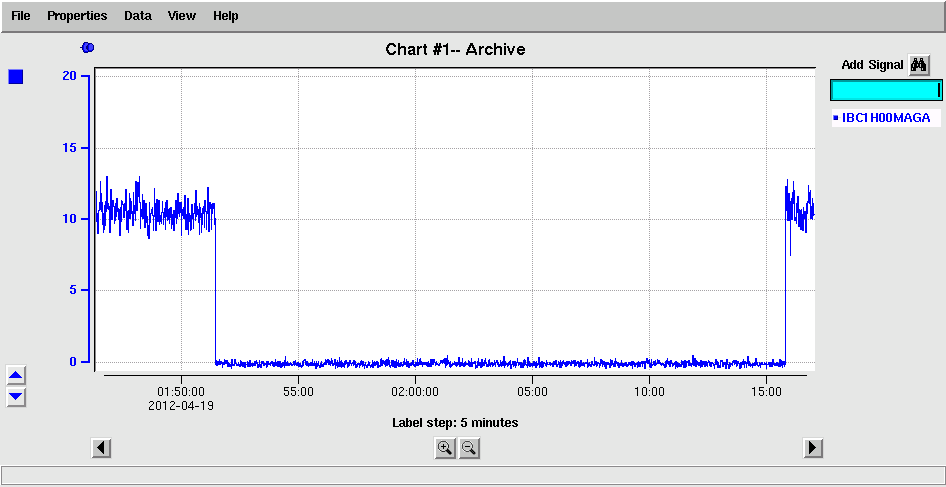The image size is (946, 487).
Task: Click the binoculars Add Signal search icon
Action: 919,65
